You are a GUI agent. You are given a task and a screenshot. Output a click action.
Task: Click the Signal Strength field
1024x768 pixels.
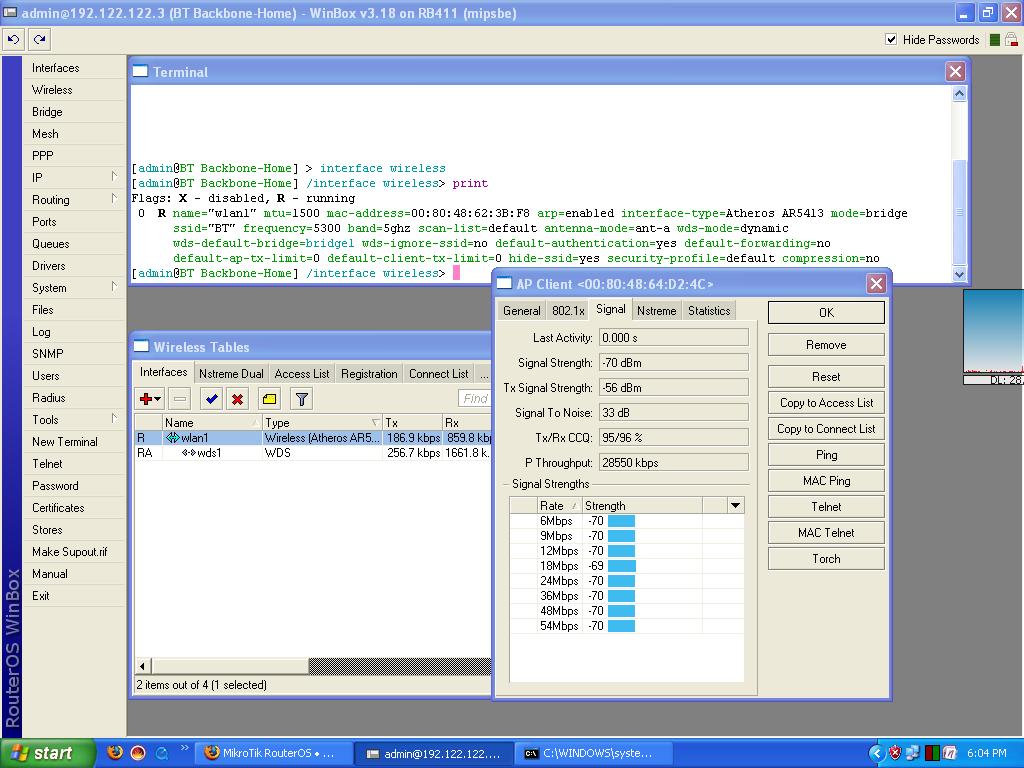click(x=673, y=362)
